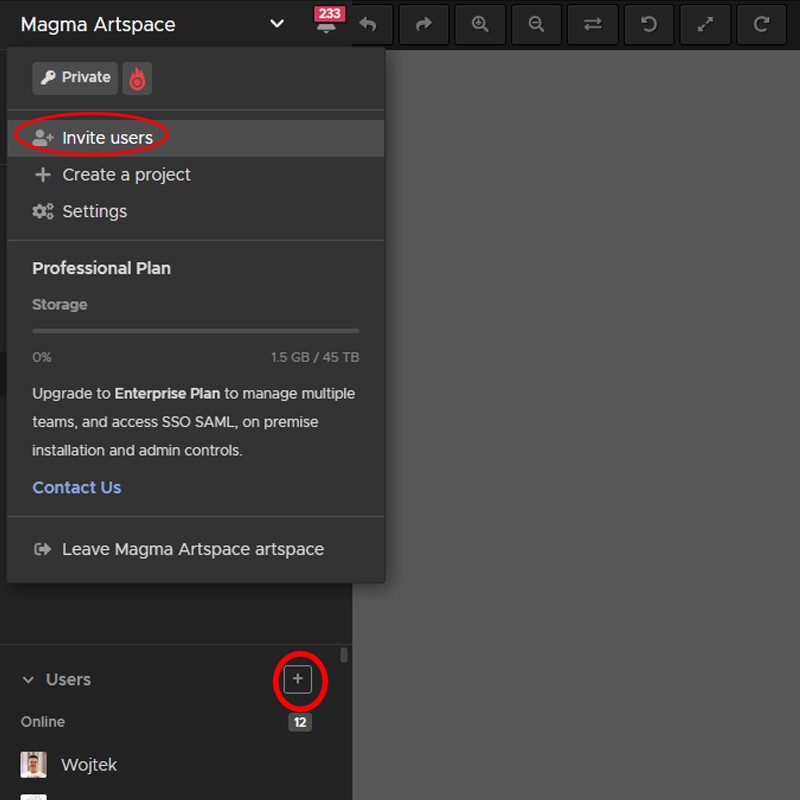
Task: Click the undo arrow in the toolbar
Action: (x=368, y=25)
